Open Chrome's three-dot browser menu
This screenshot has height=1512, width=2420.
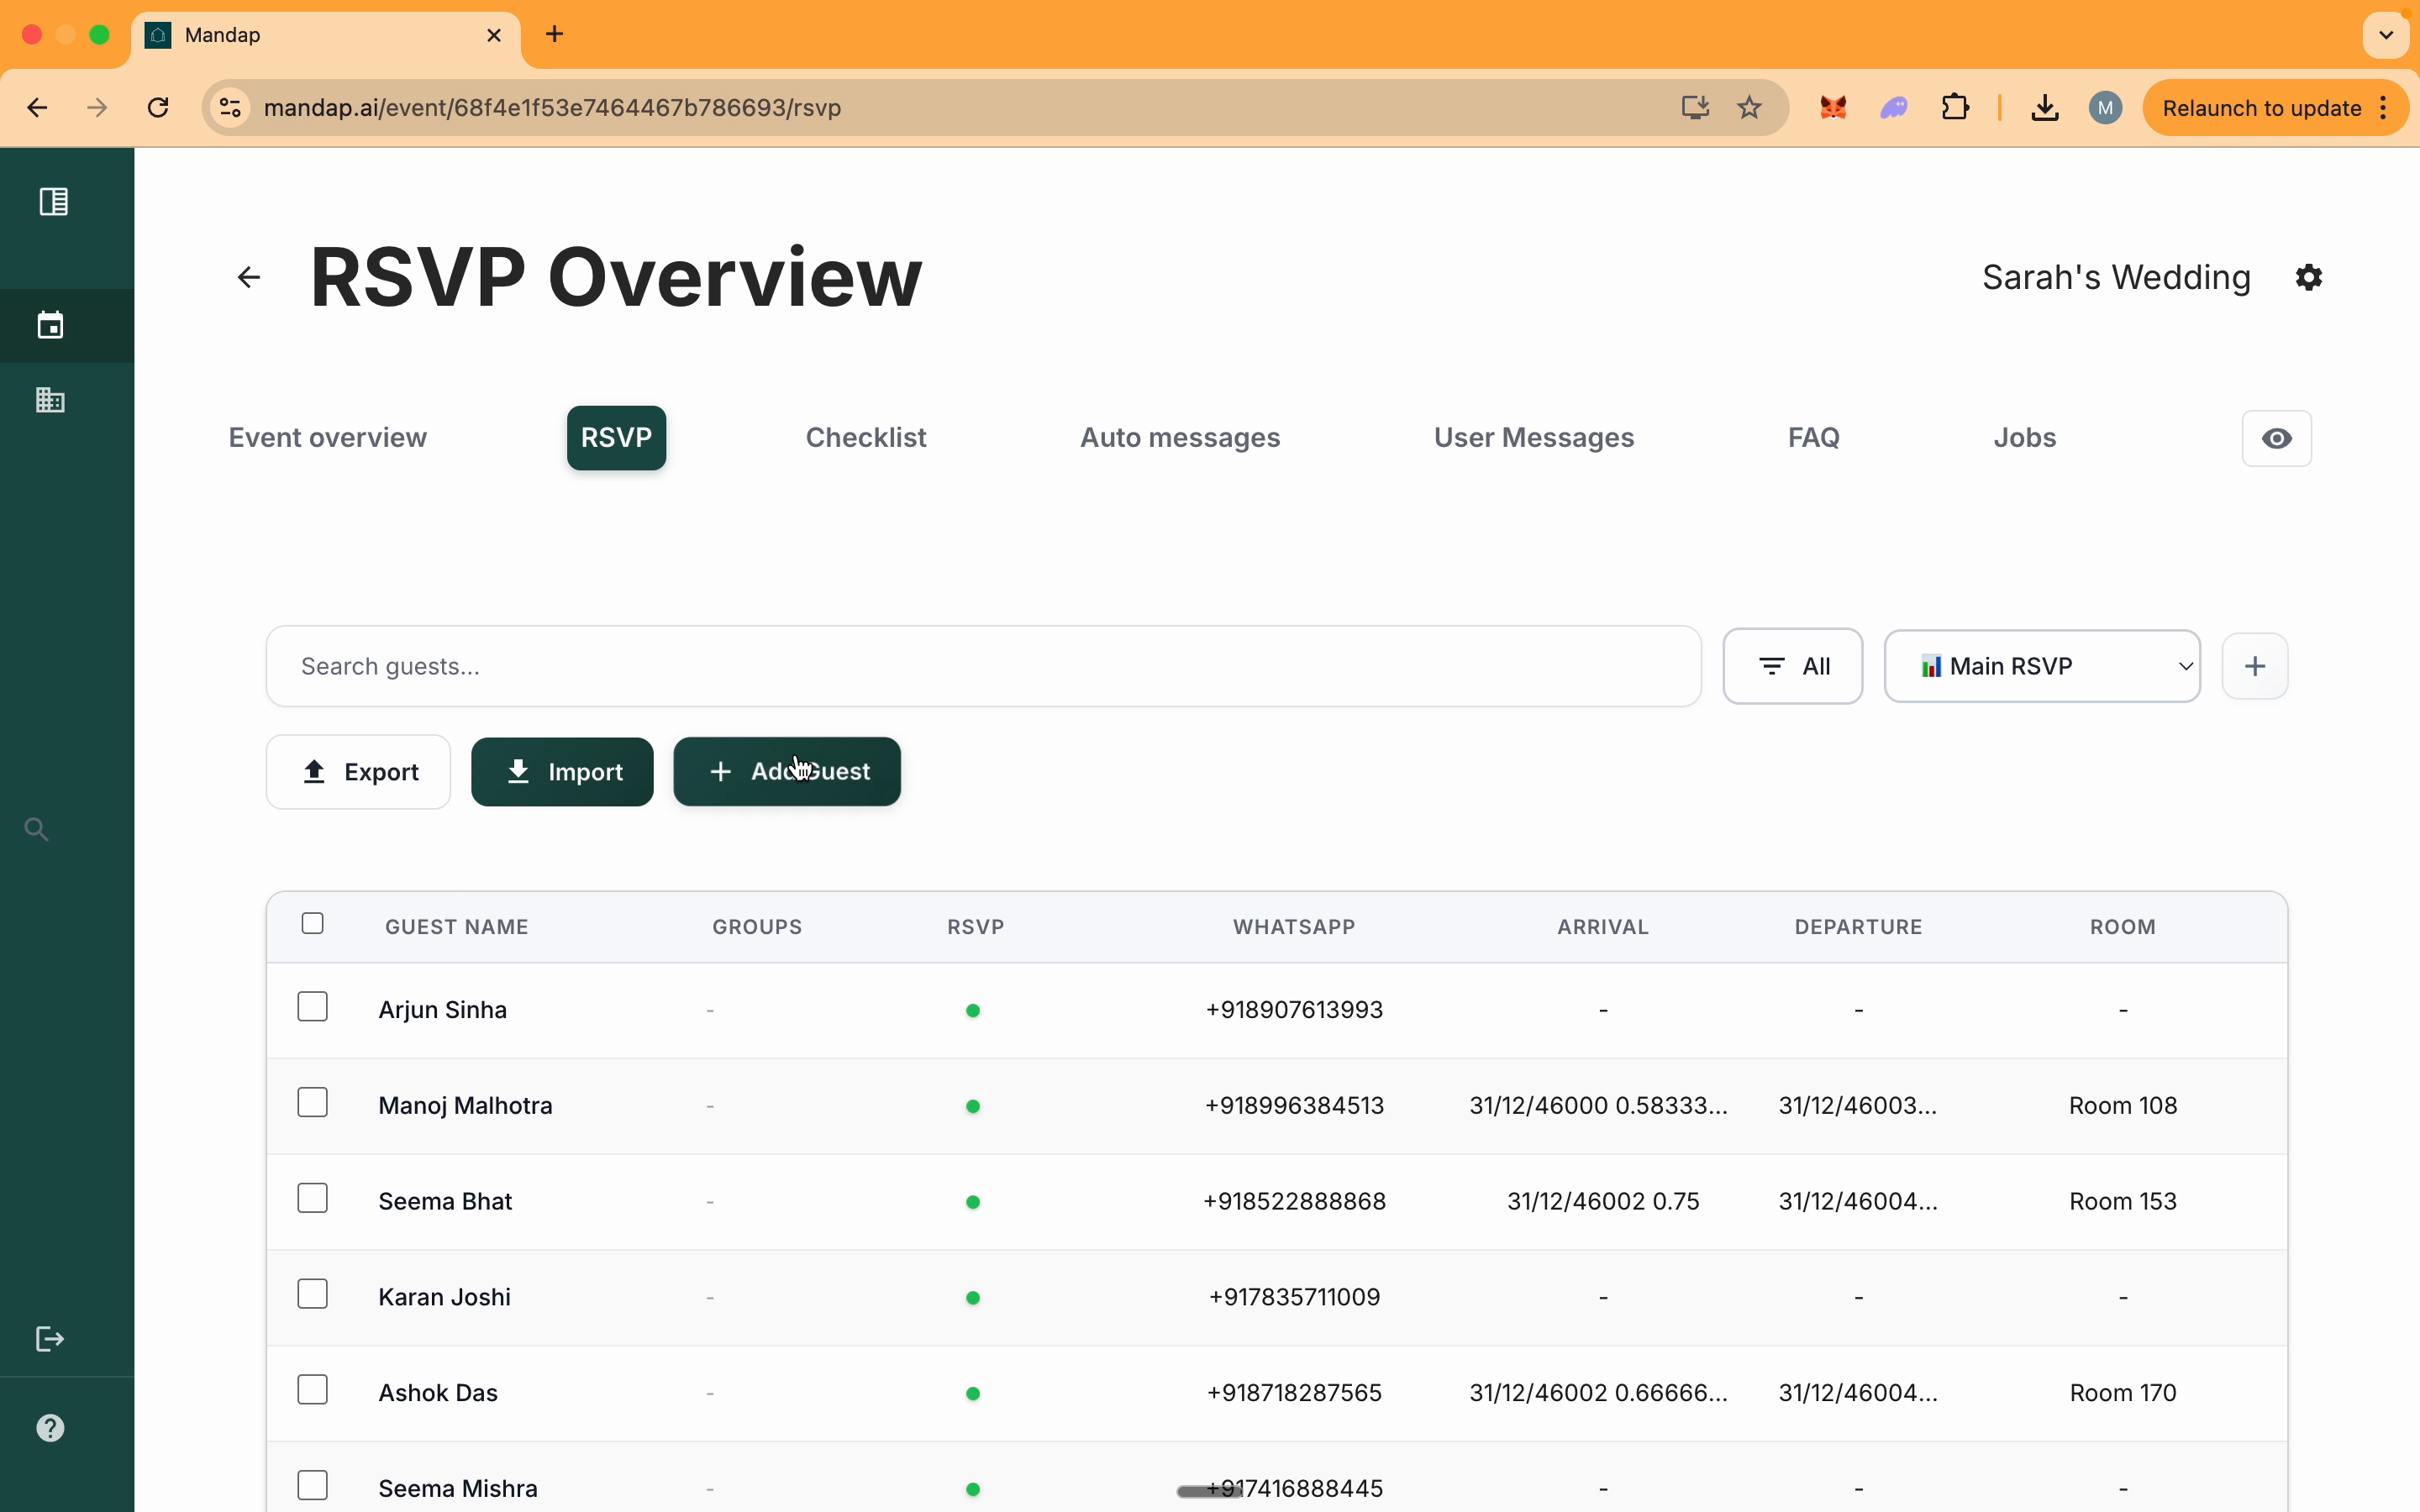tap(2384, 108)
